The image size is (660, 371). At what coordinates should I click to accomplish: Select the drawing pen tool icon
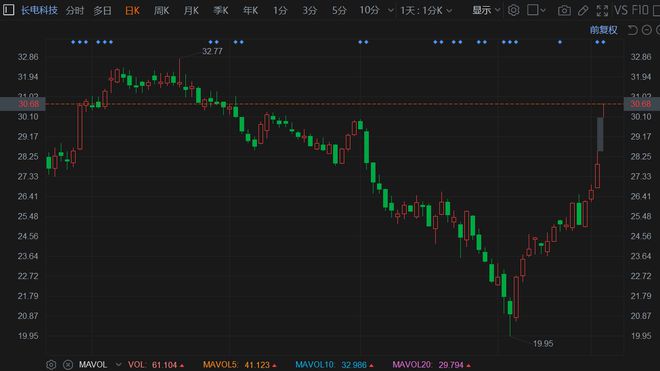coord(583,11)
